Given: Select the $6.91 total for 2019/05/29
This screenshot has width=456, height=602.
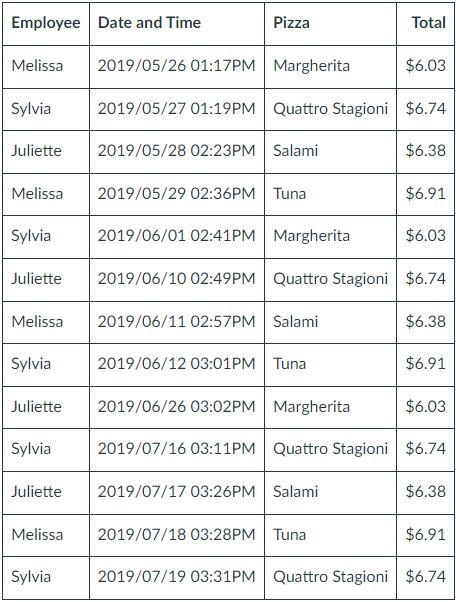Looking at the screenshot, I should (425, 194).
